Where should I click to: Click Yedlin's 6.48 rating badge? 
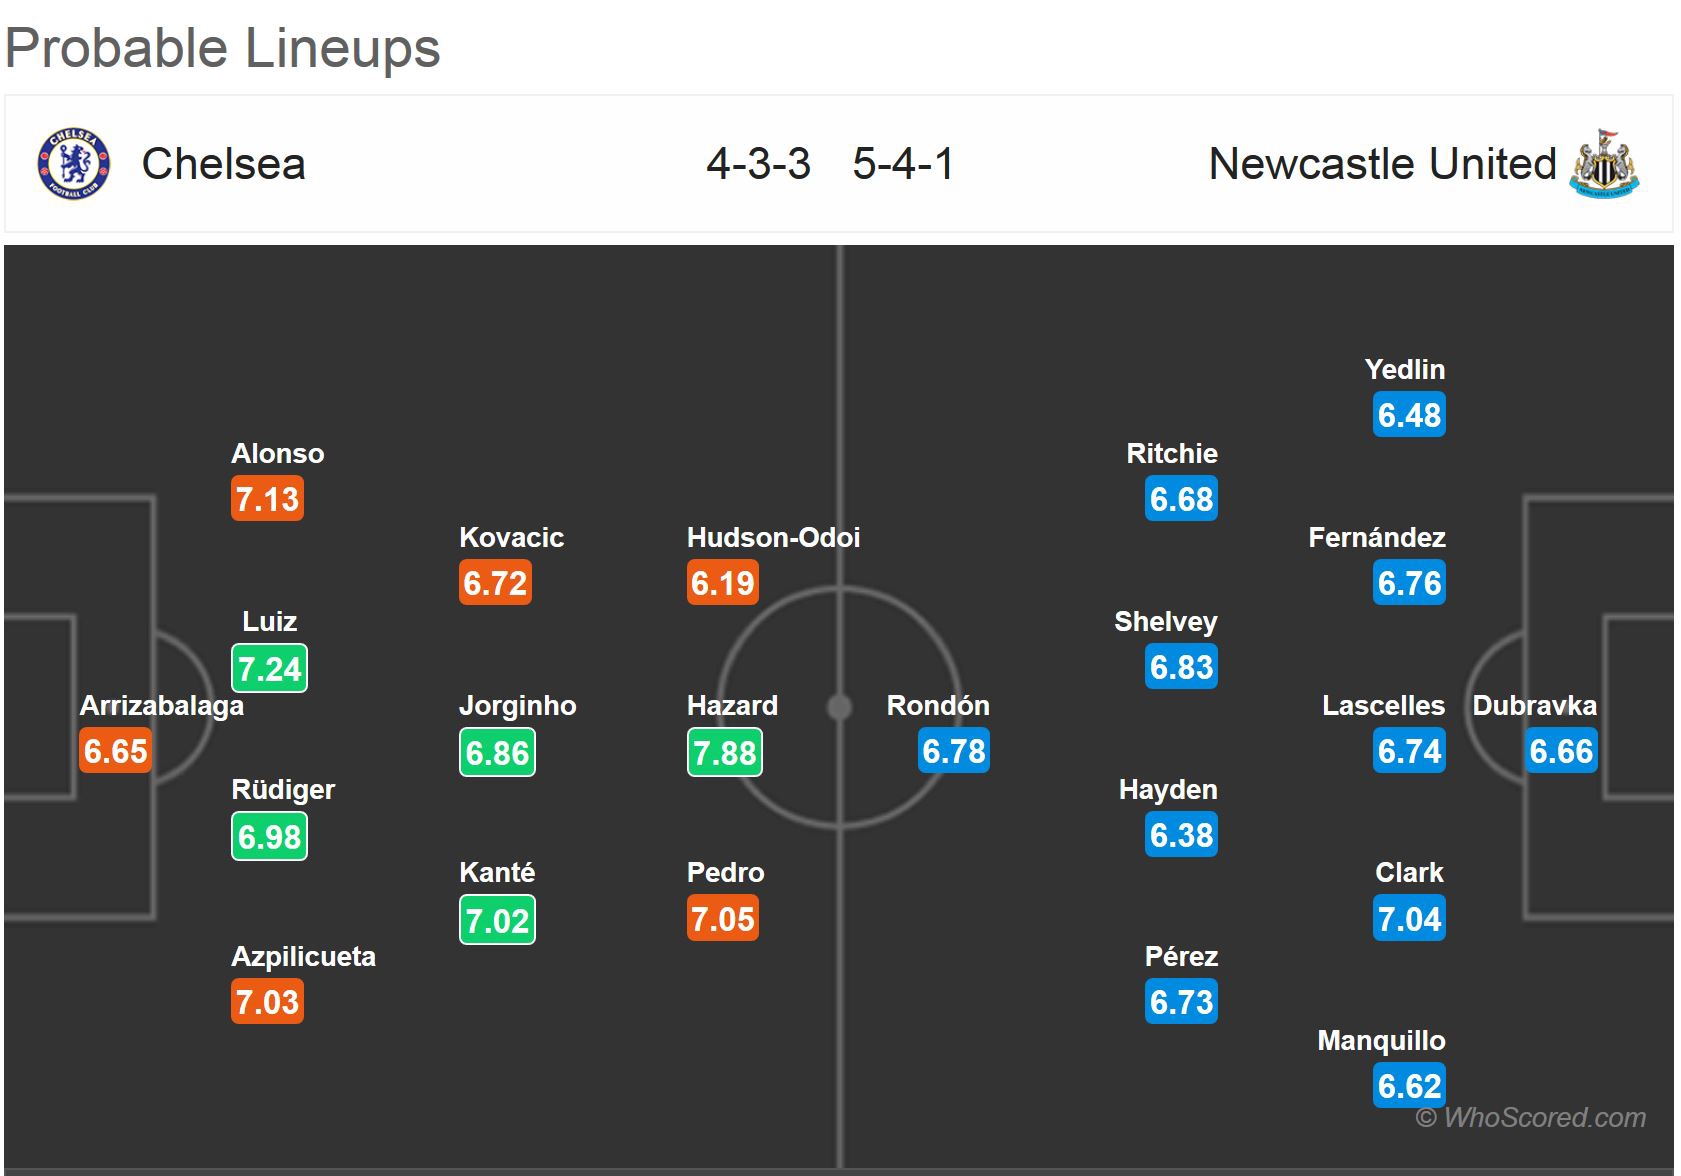pyautogui.click(x=1409, y=415)
